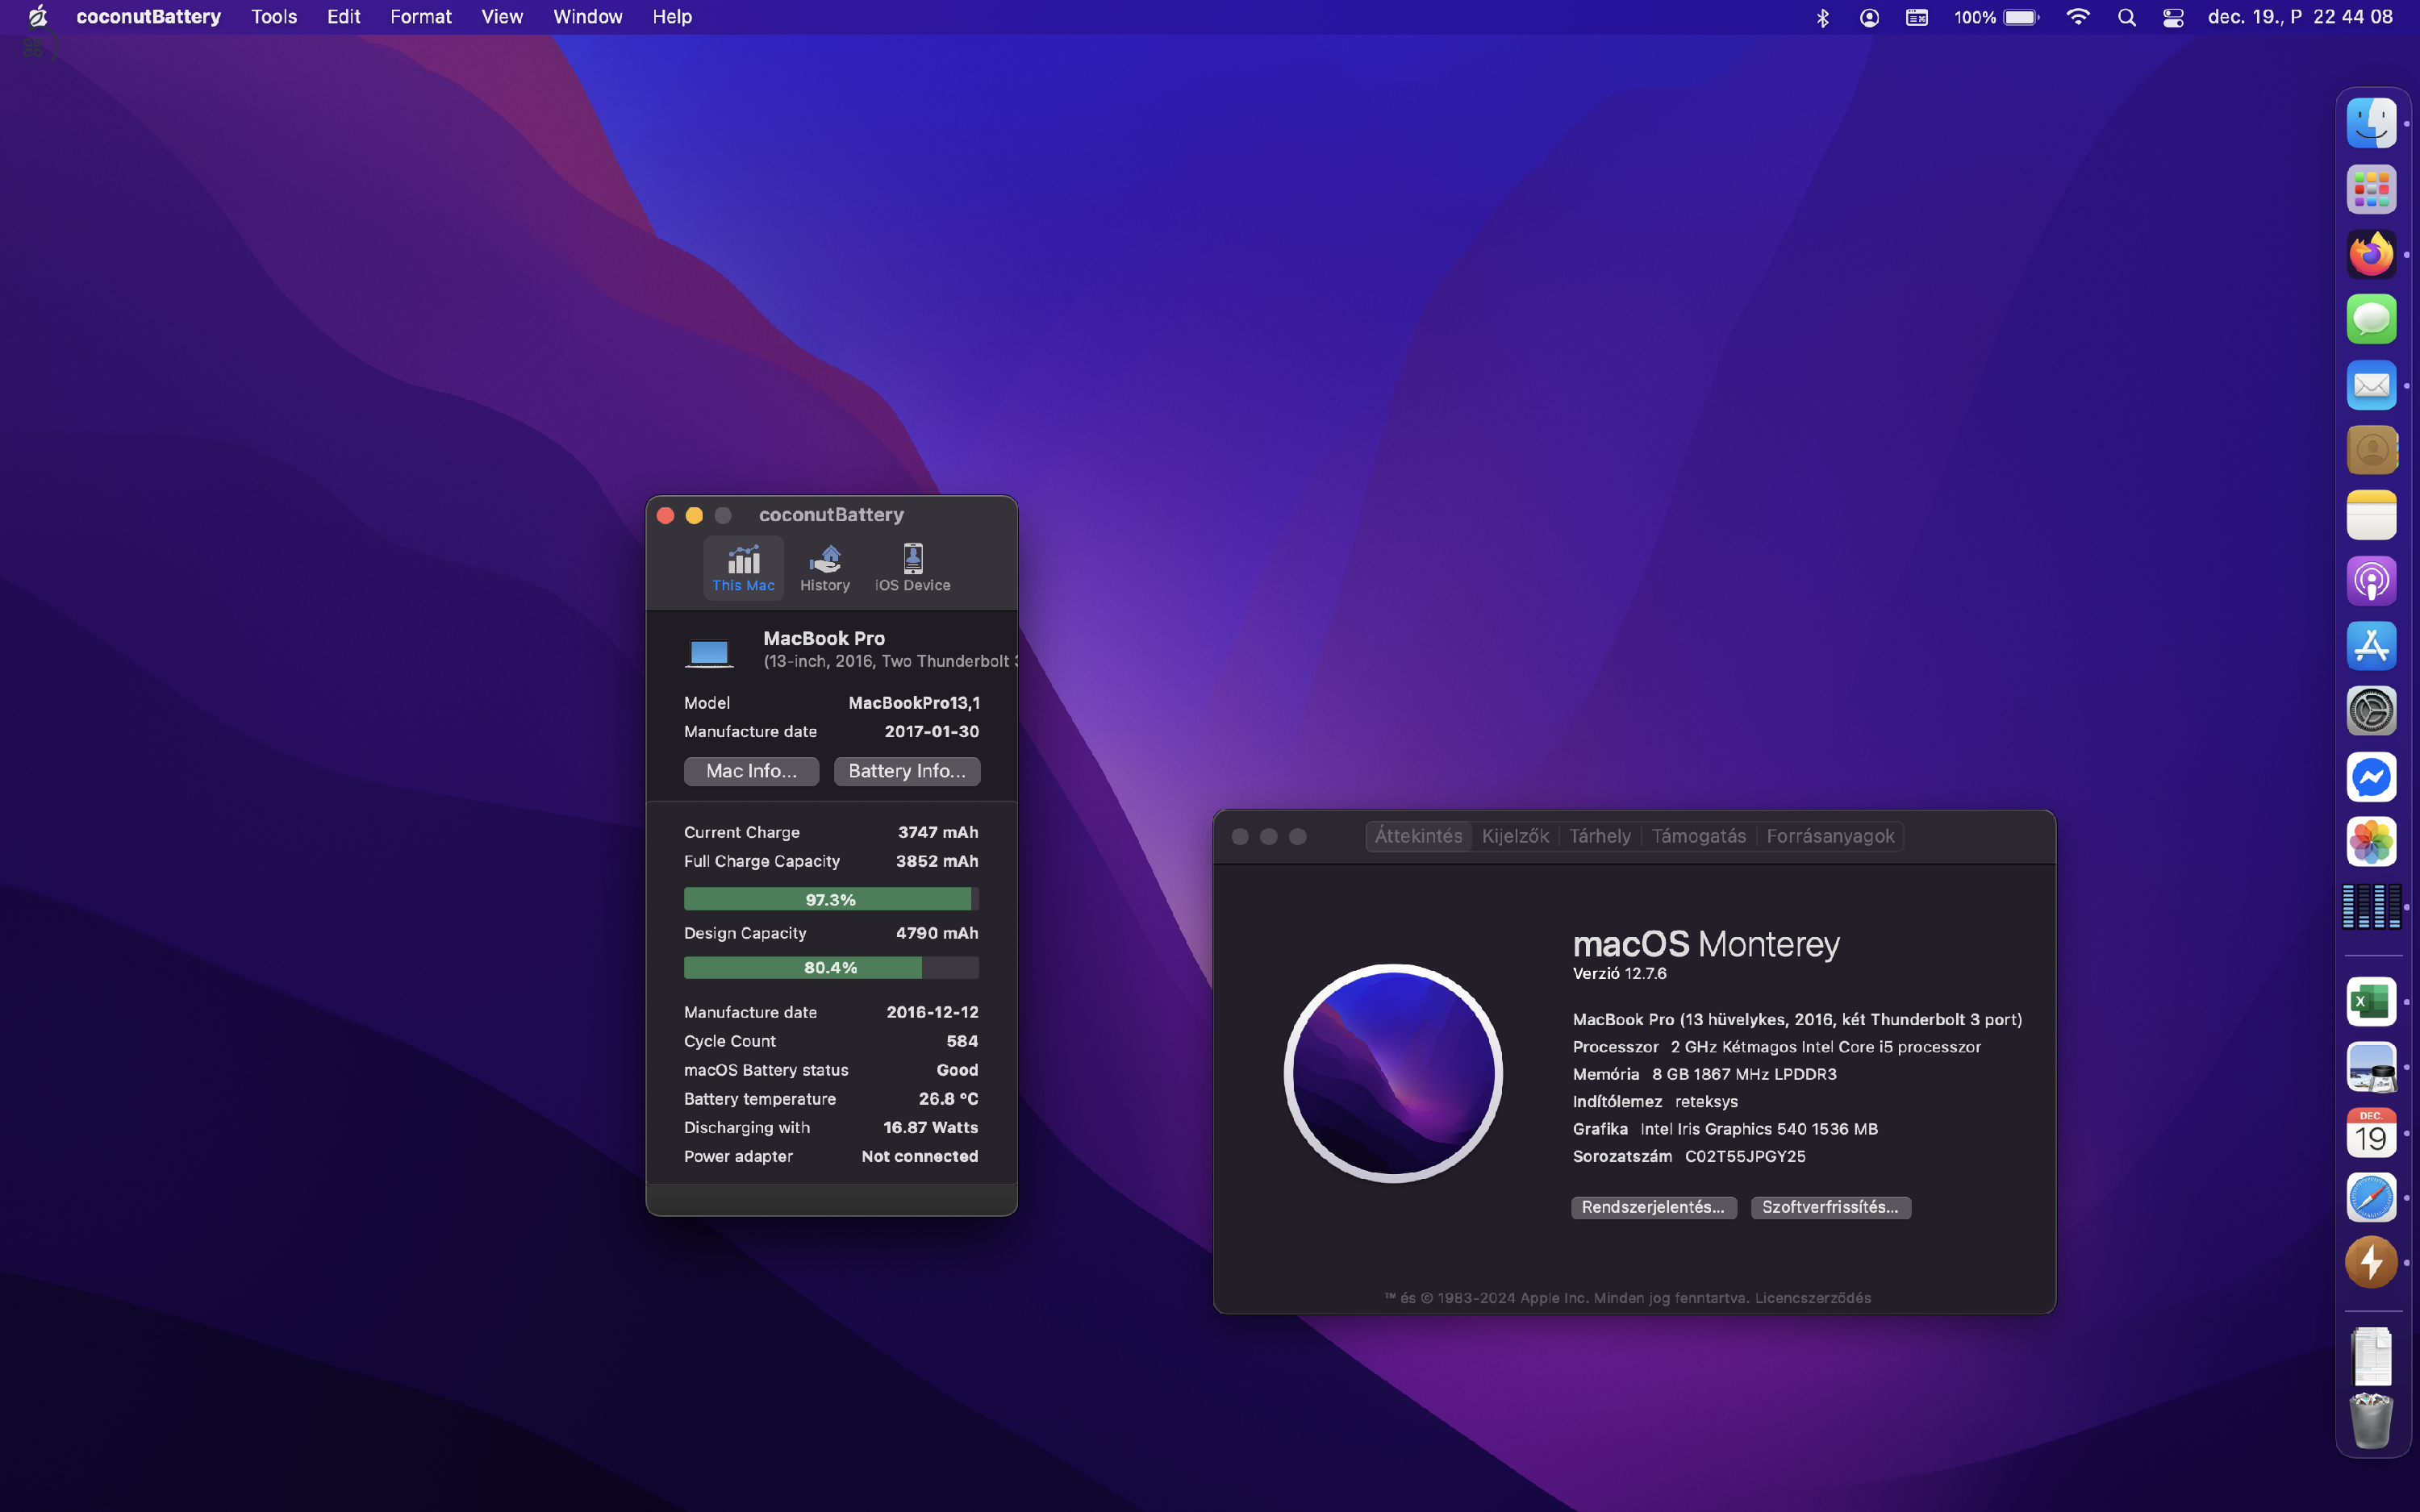Open Control Center in the menu bar
The width and height of the screenshot is (2420, 1512).
pyautogui.click(x=2172, y=17)
